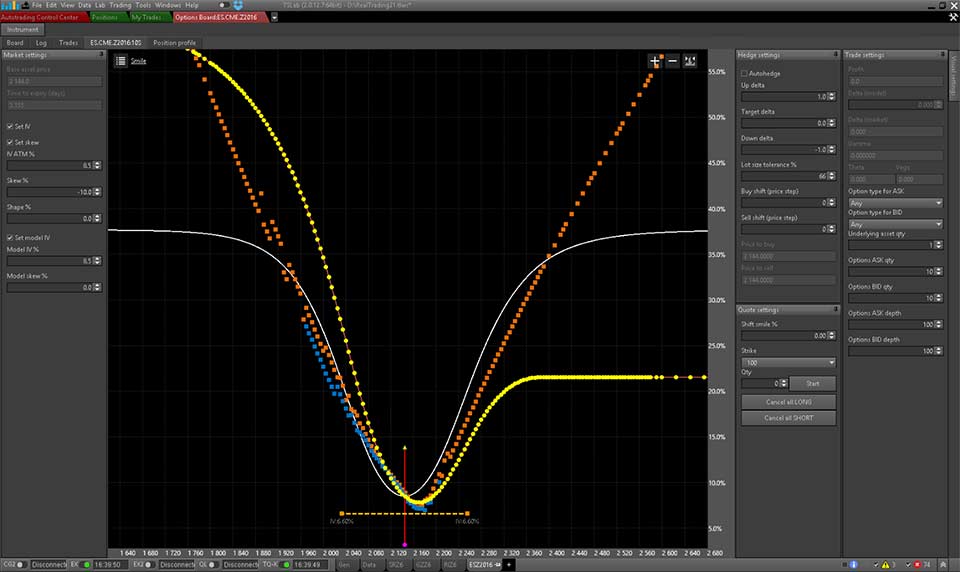Viewport: 960px width, 572px height.
Task: Click the icon next to TSLab logo
Action: click(x=25, y=5)
